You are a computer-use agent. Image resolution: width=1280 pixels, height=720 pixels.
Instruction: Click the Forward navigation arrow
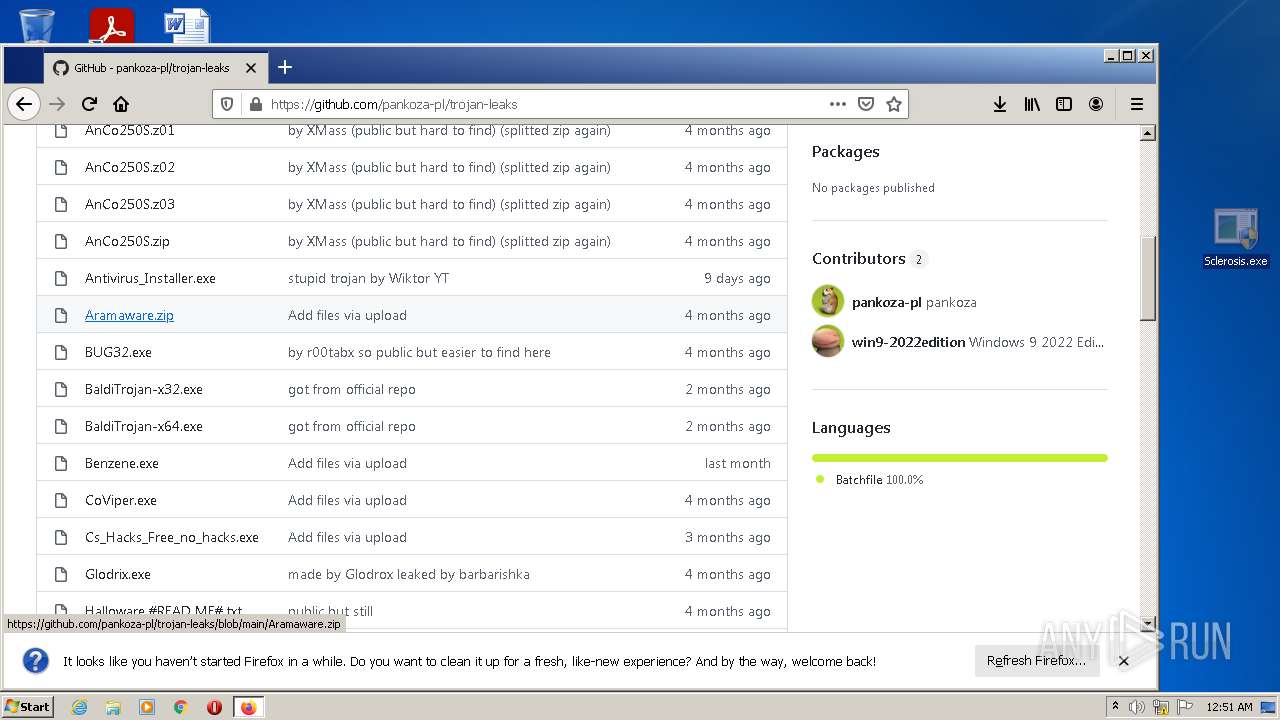pyautogui.click(x=57, y=104)
